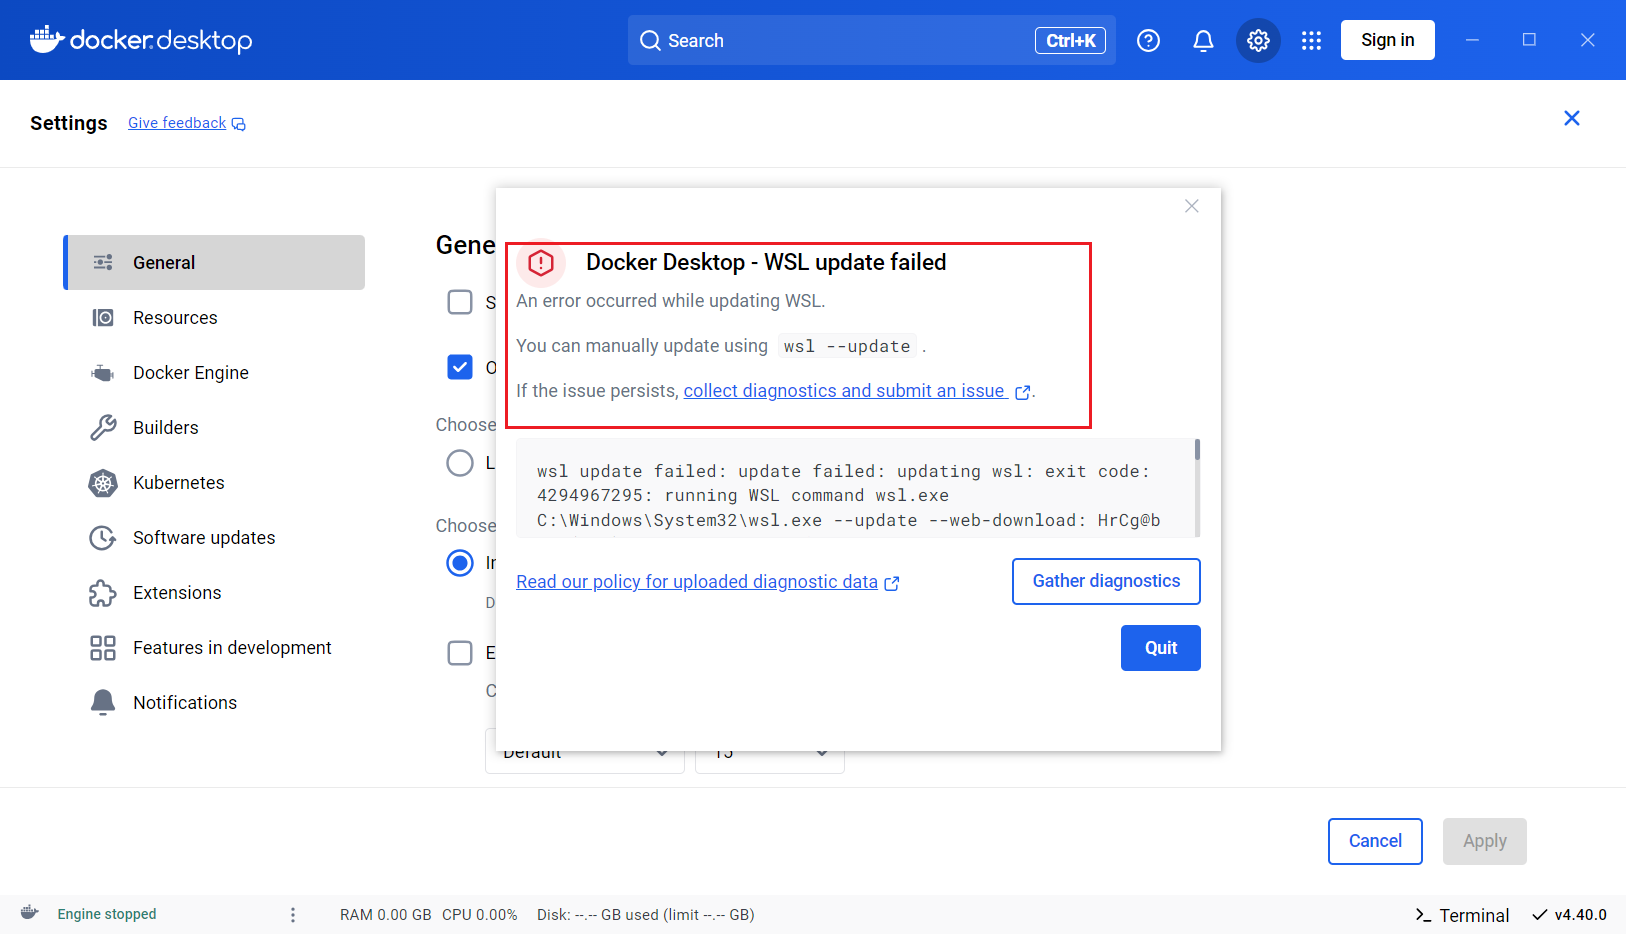This screenshot has height=934, width=1626.
Task: Toggle the checkbox below the blue radio button
Action: click(x=460, y=653)
